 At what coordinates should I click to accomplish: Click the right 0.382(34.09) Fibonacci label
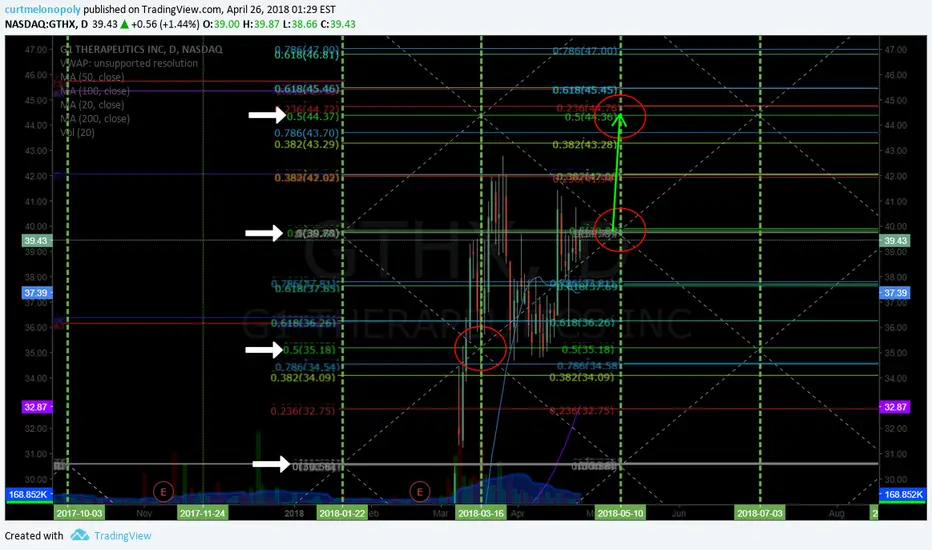(582, 377)
